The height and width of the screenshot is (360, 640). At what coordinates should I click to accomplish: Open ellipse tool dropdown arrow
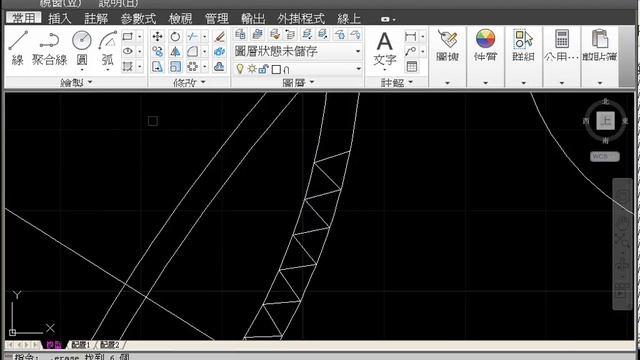(140, 51)
